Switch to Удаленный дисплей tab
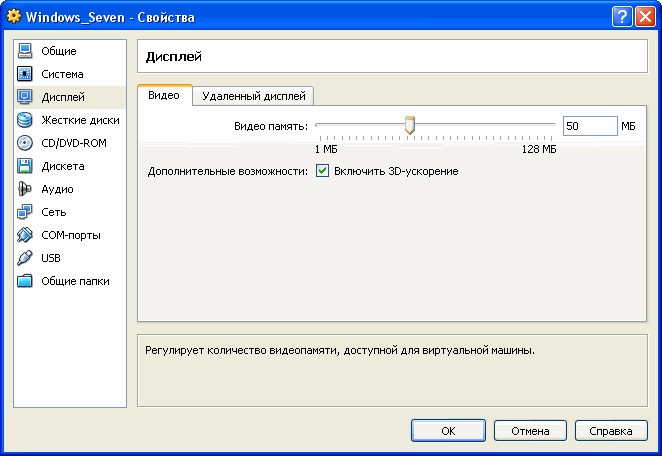The width and height of the screenshot is (662, 456). tap(253, 97)
